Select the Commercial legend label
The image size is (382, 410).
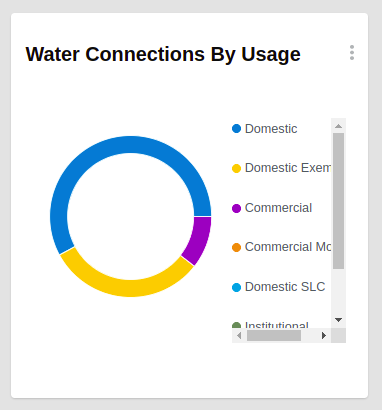(x=278, y=208)
